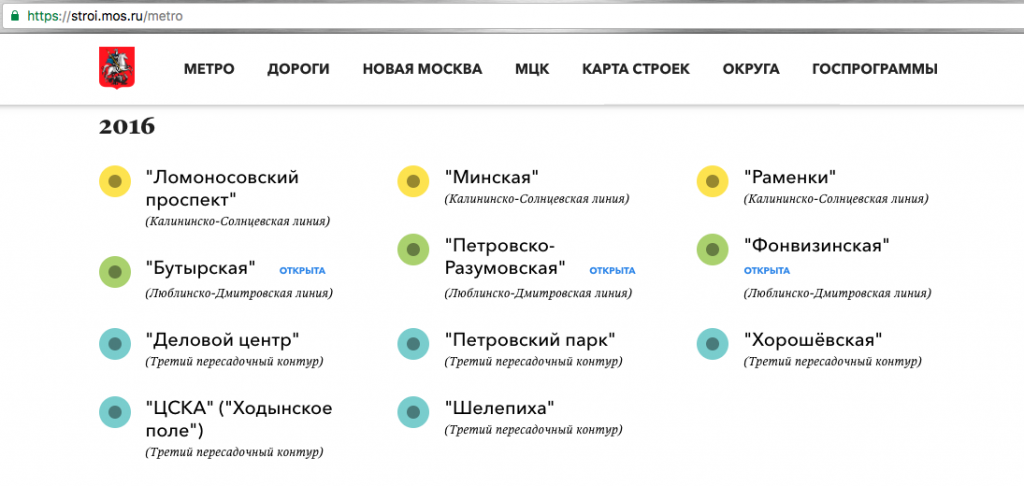
Task: Click the 2016 year heading
Action: (127, 127)
